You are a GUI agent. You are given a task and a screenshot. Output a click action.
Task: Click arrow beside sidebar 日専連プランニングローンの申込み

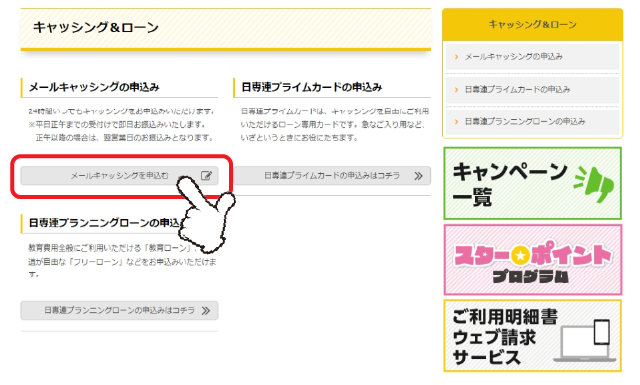tap(456, 121)
